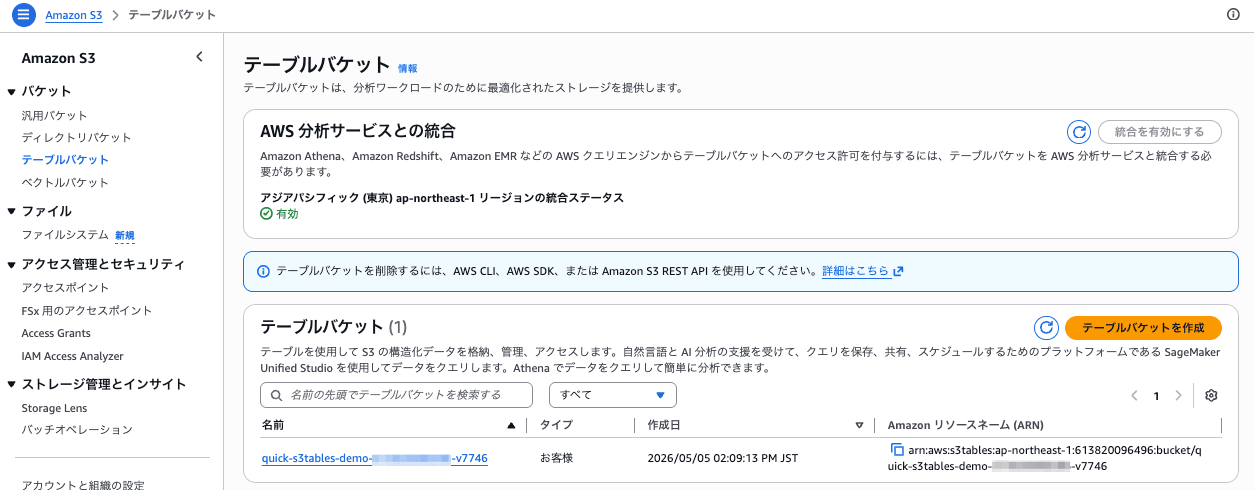Click the 新規 badge next to ファイルシステム
1254x490 pixels.
coord(124,236)
